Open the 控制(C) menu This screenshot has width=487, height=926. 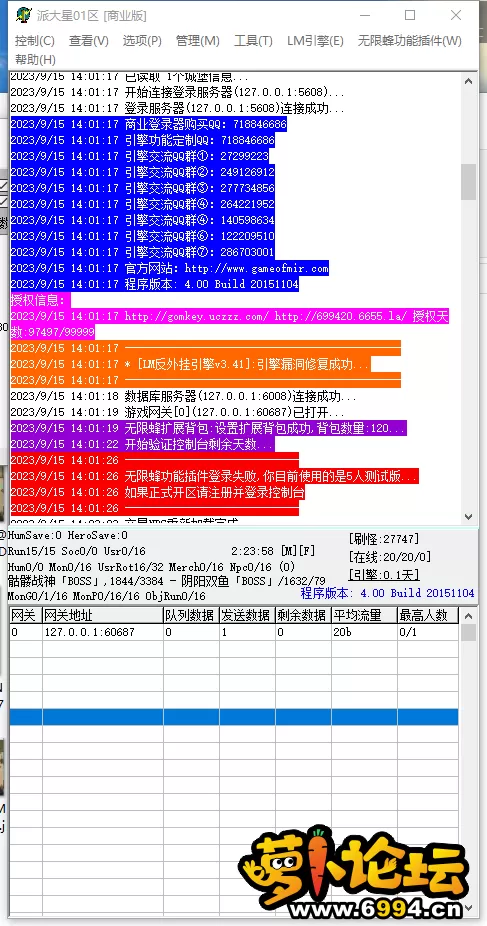pos(35,41)
